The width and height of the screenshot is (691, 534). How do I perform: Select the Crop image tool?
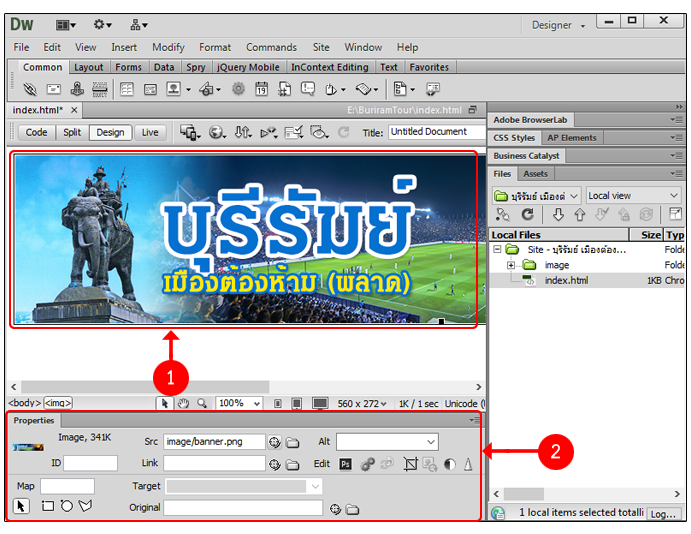[x=410, y=464]
